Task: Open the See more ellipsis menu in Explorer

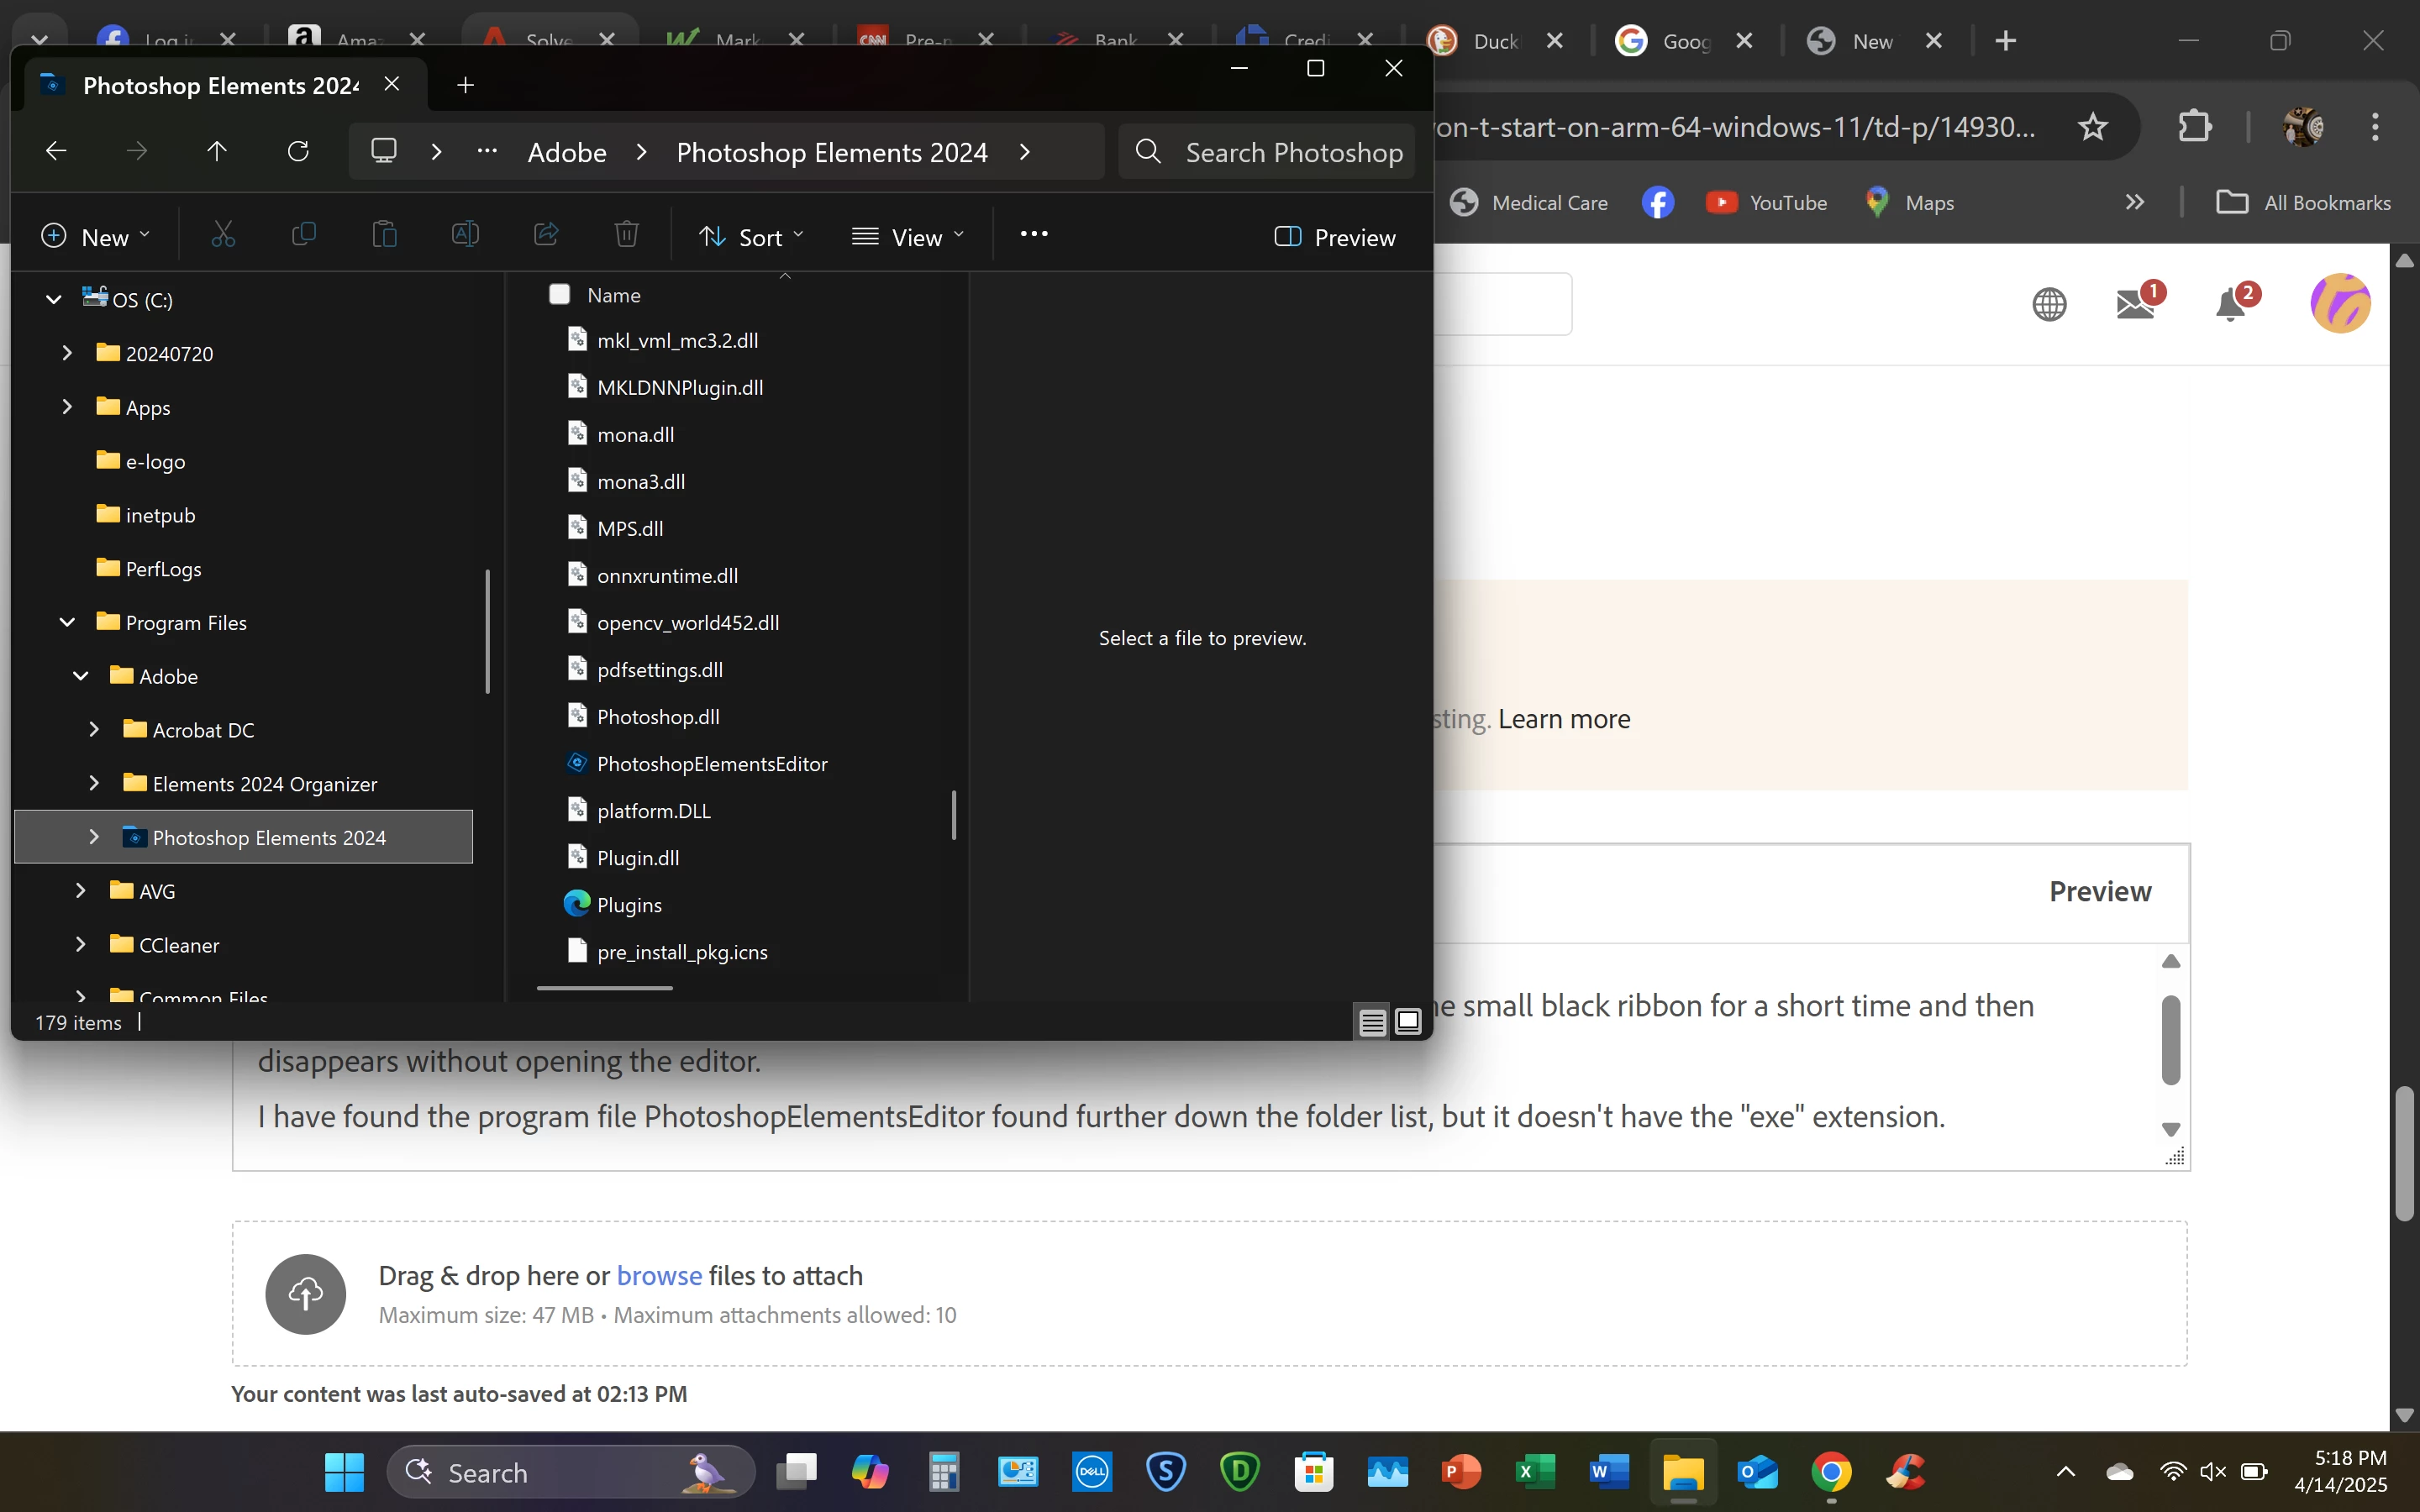Action: point(1033,234)
